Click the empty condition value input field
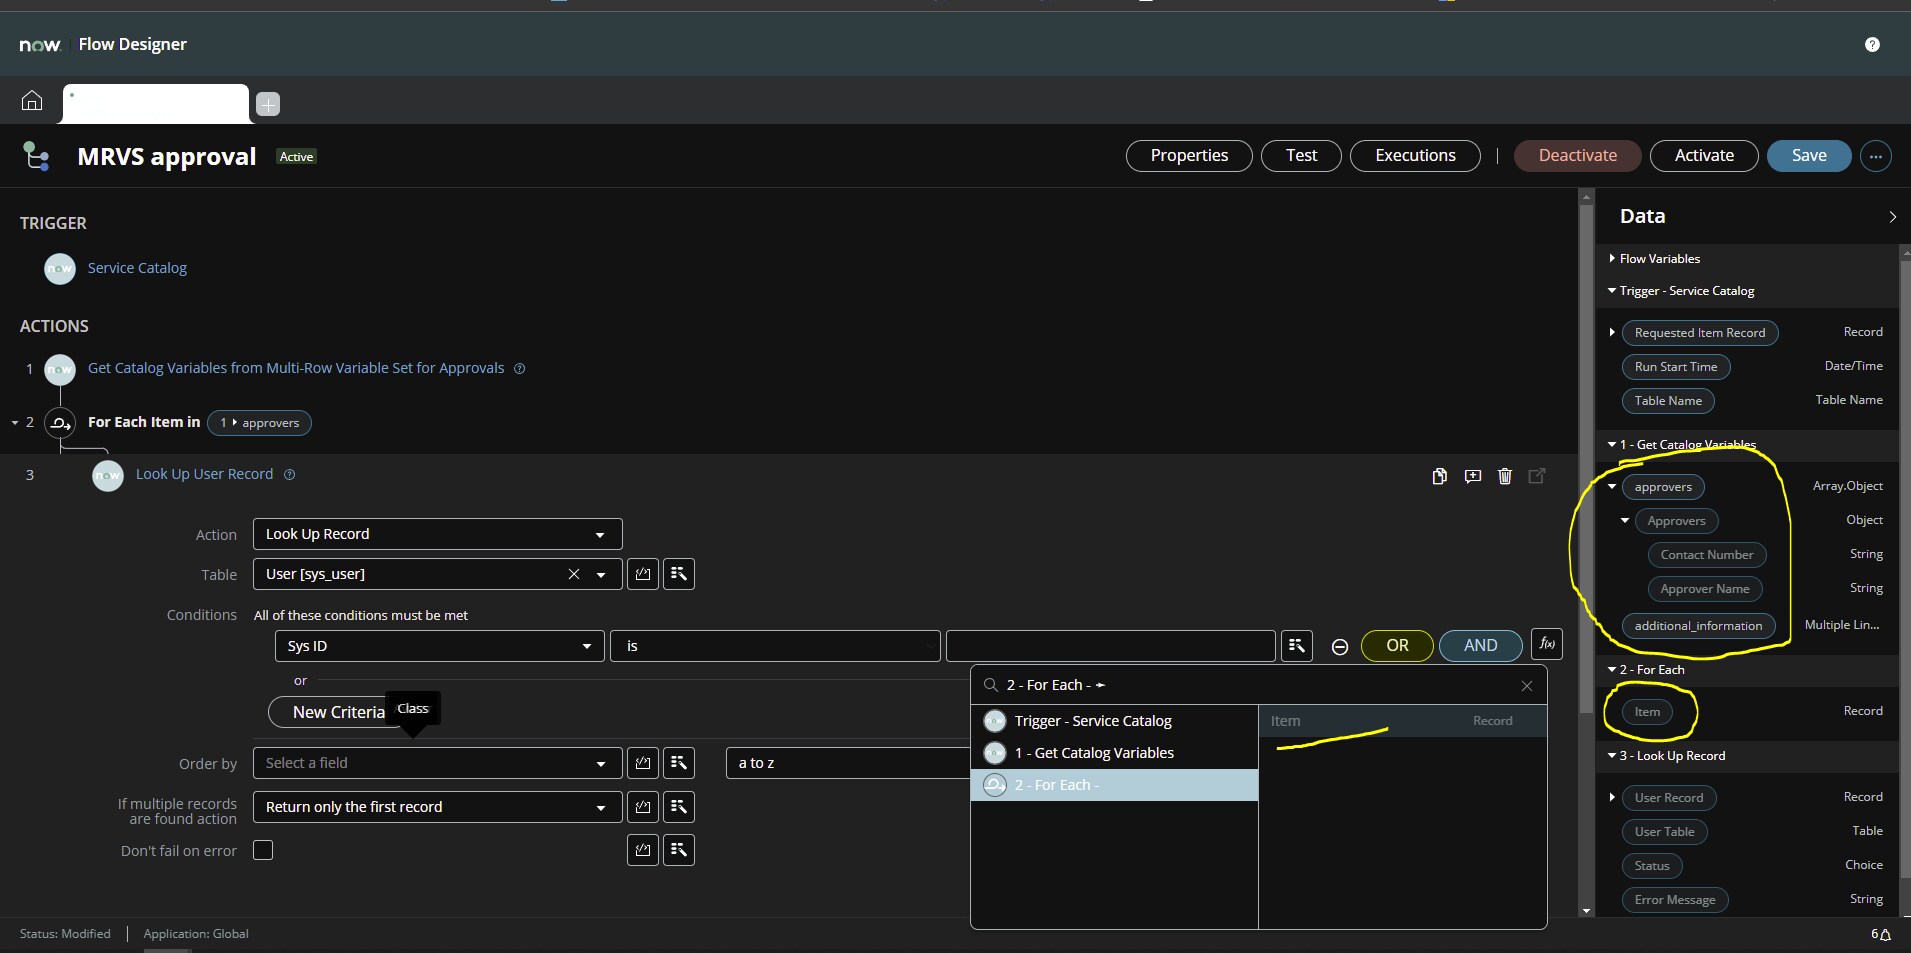The height and width of the screenshot is (953, 1911). point(1110,646)
